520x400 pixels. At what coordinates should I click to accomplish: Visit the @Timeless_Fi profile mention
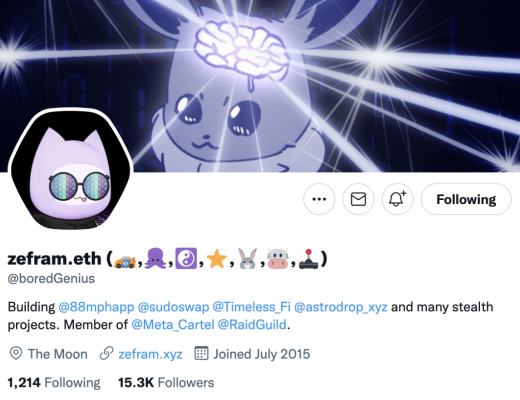pos(251,307)
